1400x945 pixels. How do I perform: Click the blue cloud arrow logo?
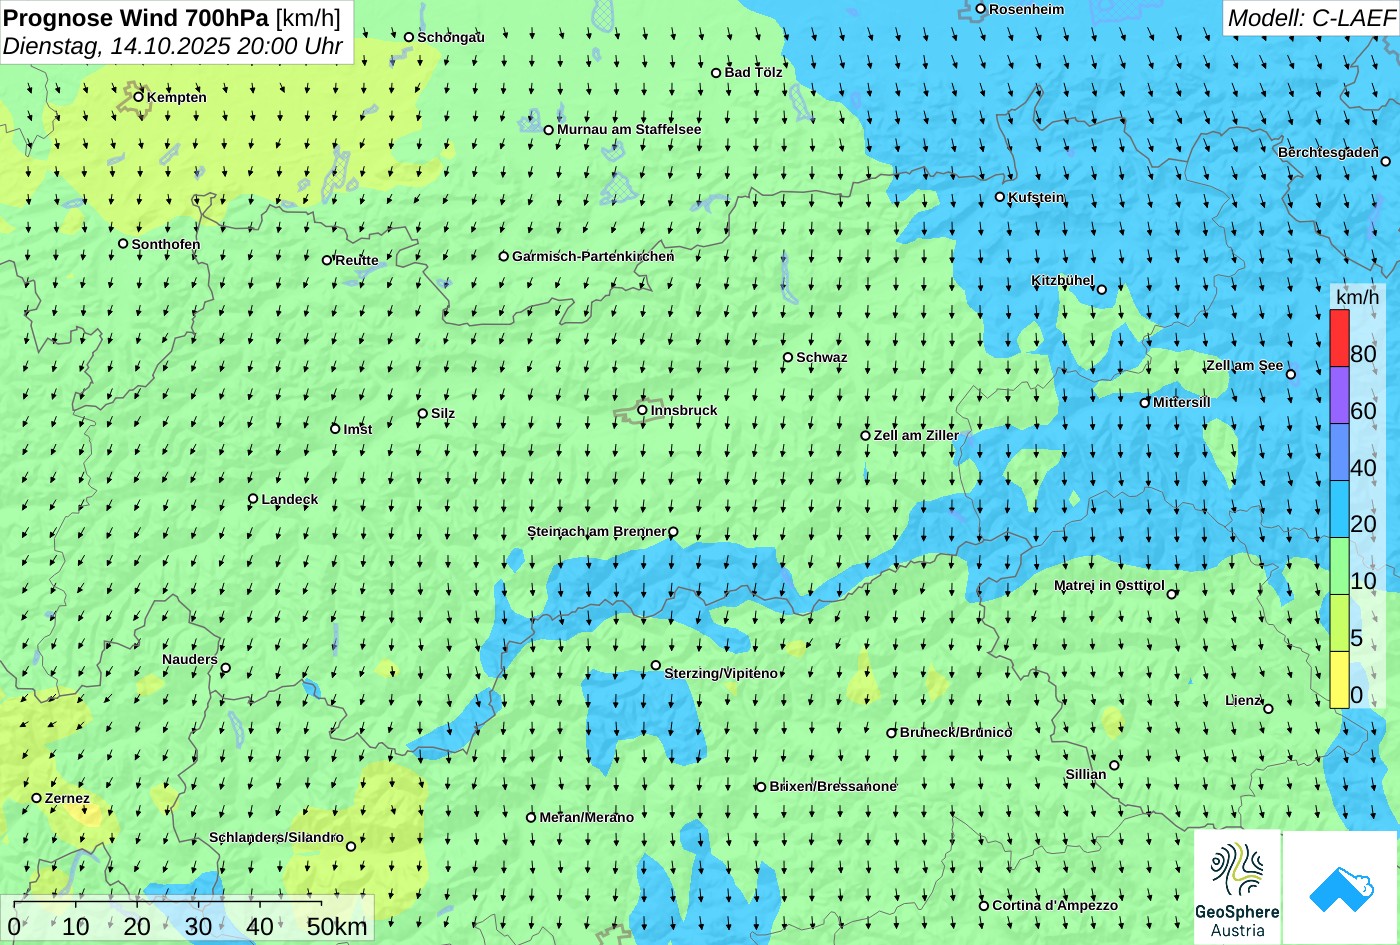(1340, 887)
